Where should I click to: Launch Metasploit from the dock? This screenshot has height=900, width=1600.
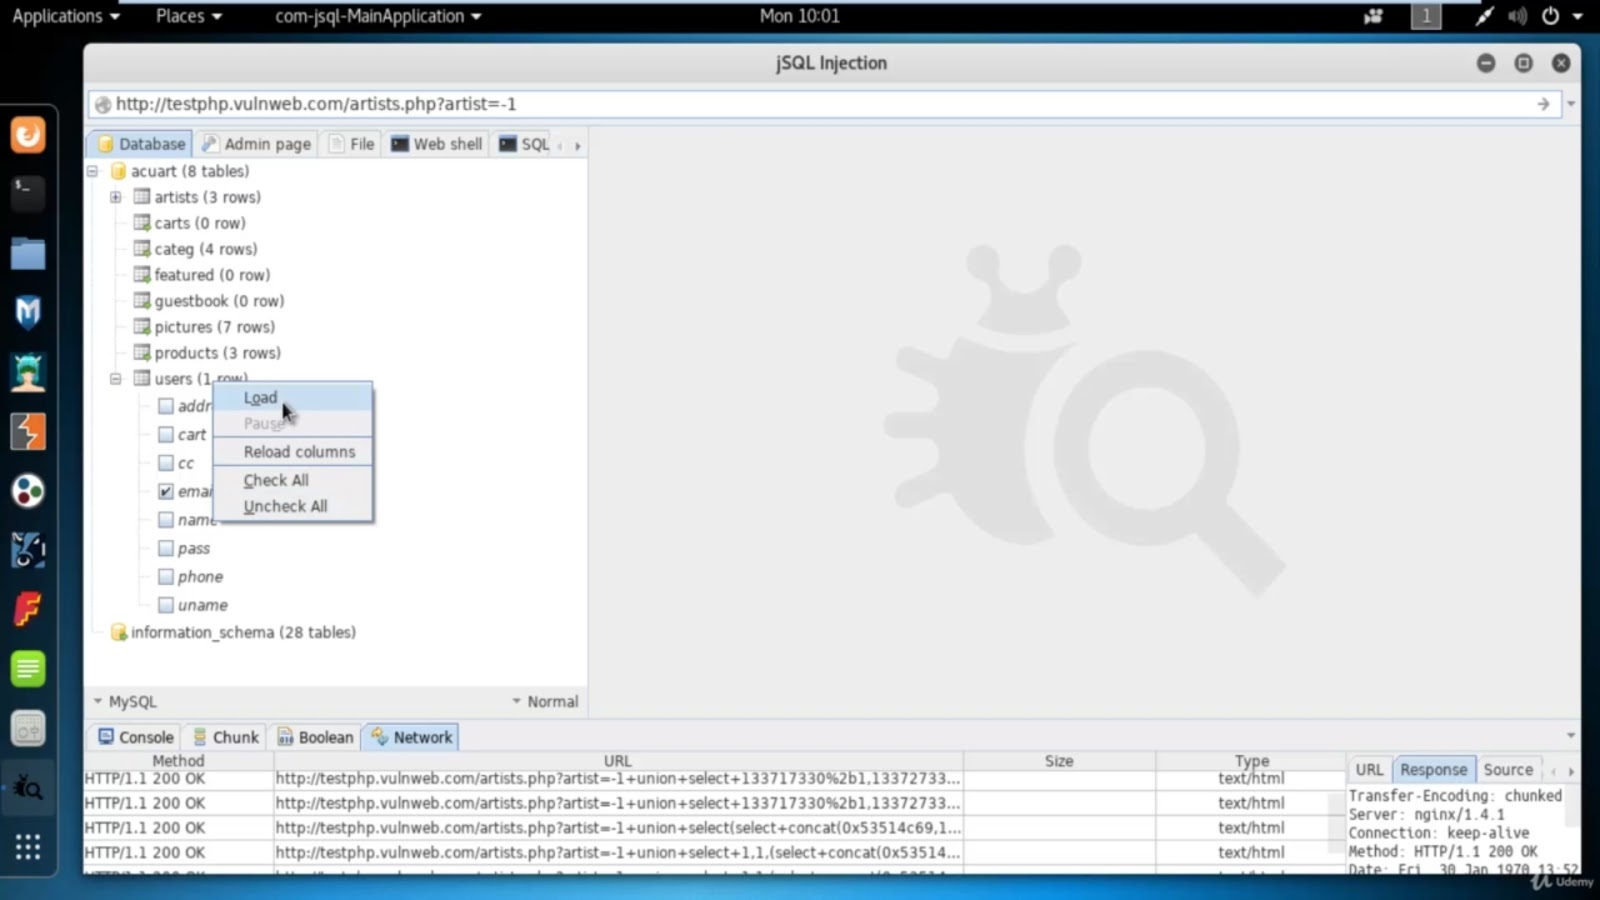(x=27, y=311)
